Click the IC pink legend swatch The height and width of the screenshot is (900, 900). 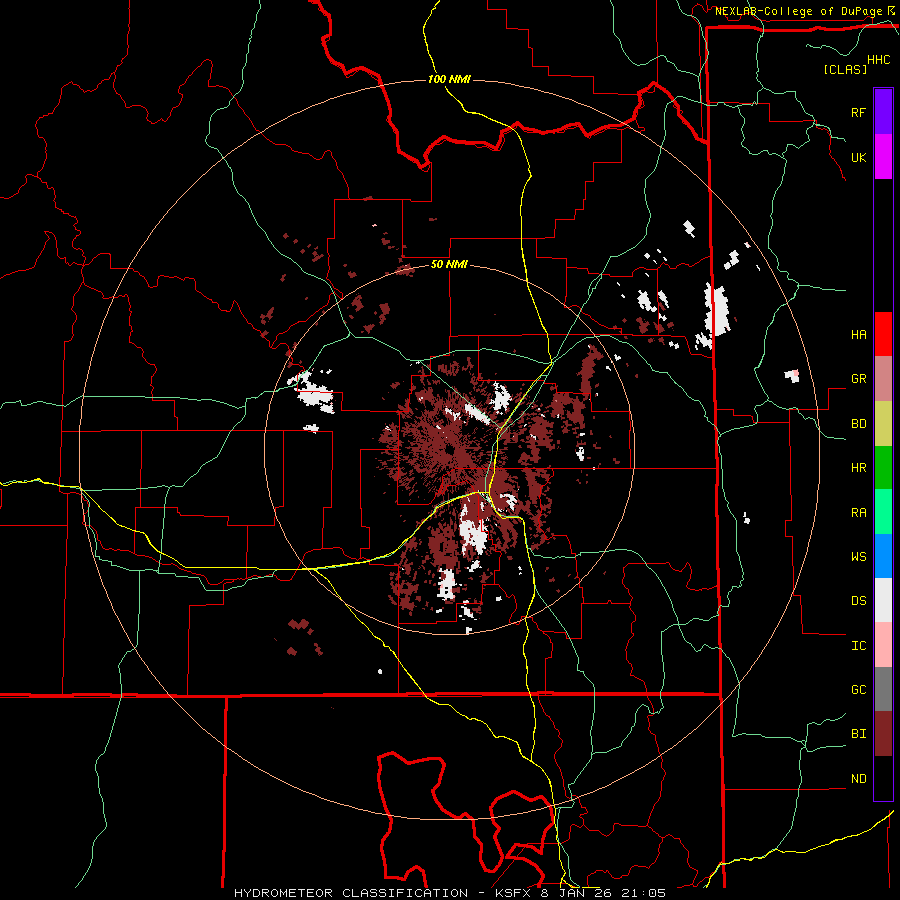click(883, 645)
